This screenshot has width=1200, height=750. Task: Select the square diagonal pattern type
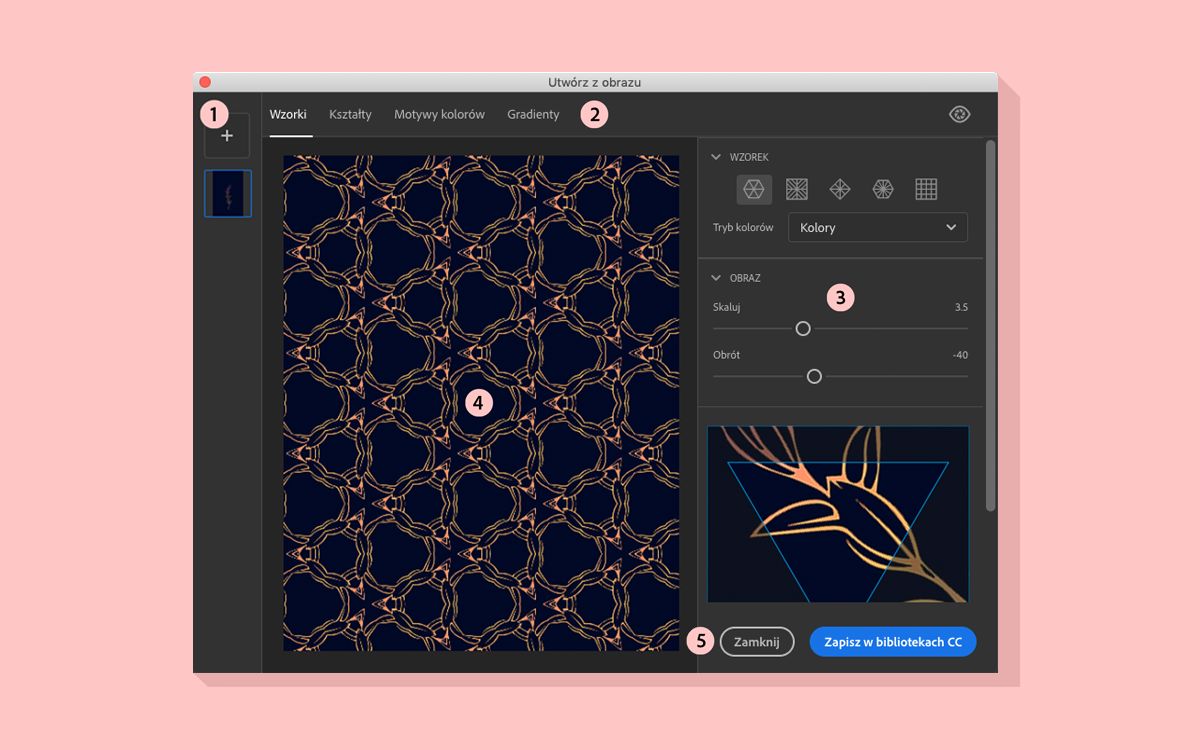pos(797,189)
